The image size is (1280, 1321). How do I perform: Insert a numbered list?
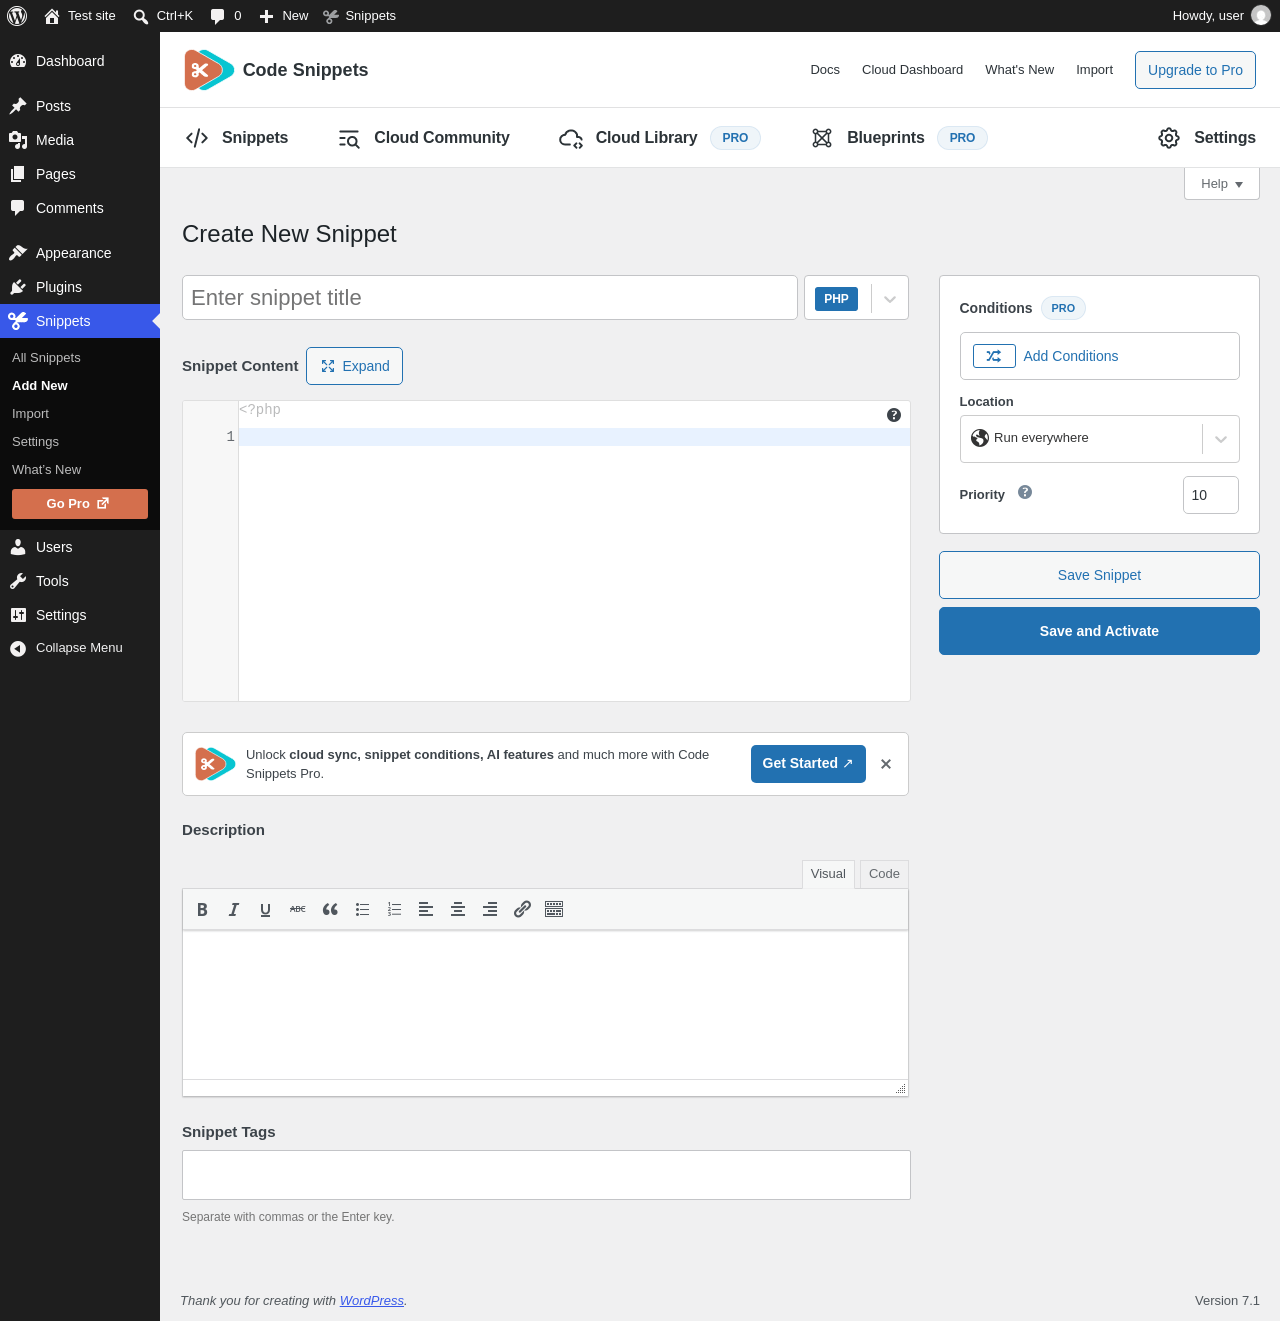(x=394, y=910)
